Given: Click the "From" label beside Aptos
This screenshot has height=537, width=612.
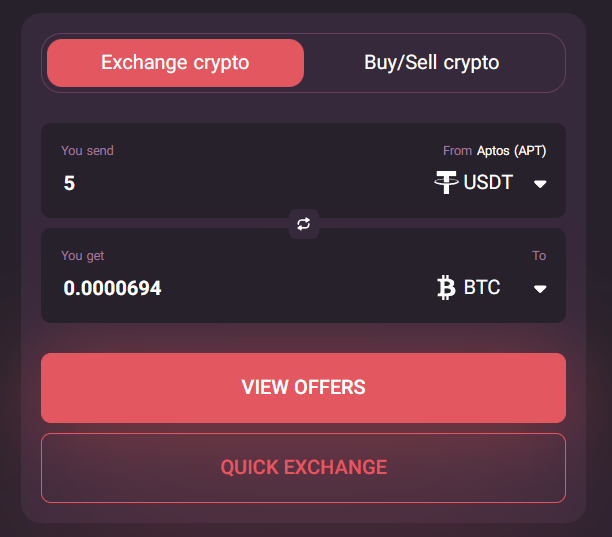Looking at the screenshot, I should pos(457,151).
